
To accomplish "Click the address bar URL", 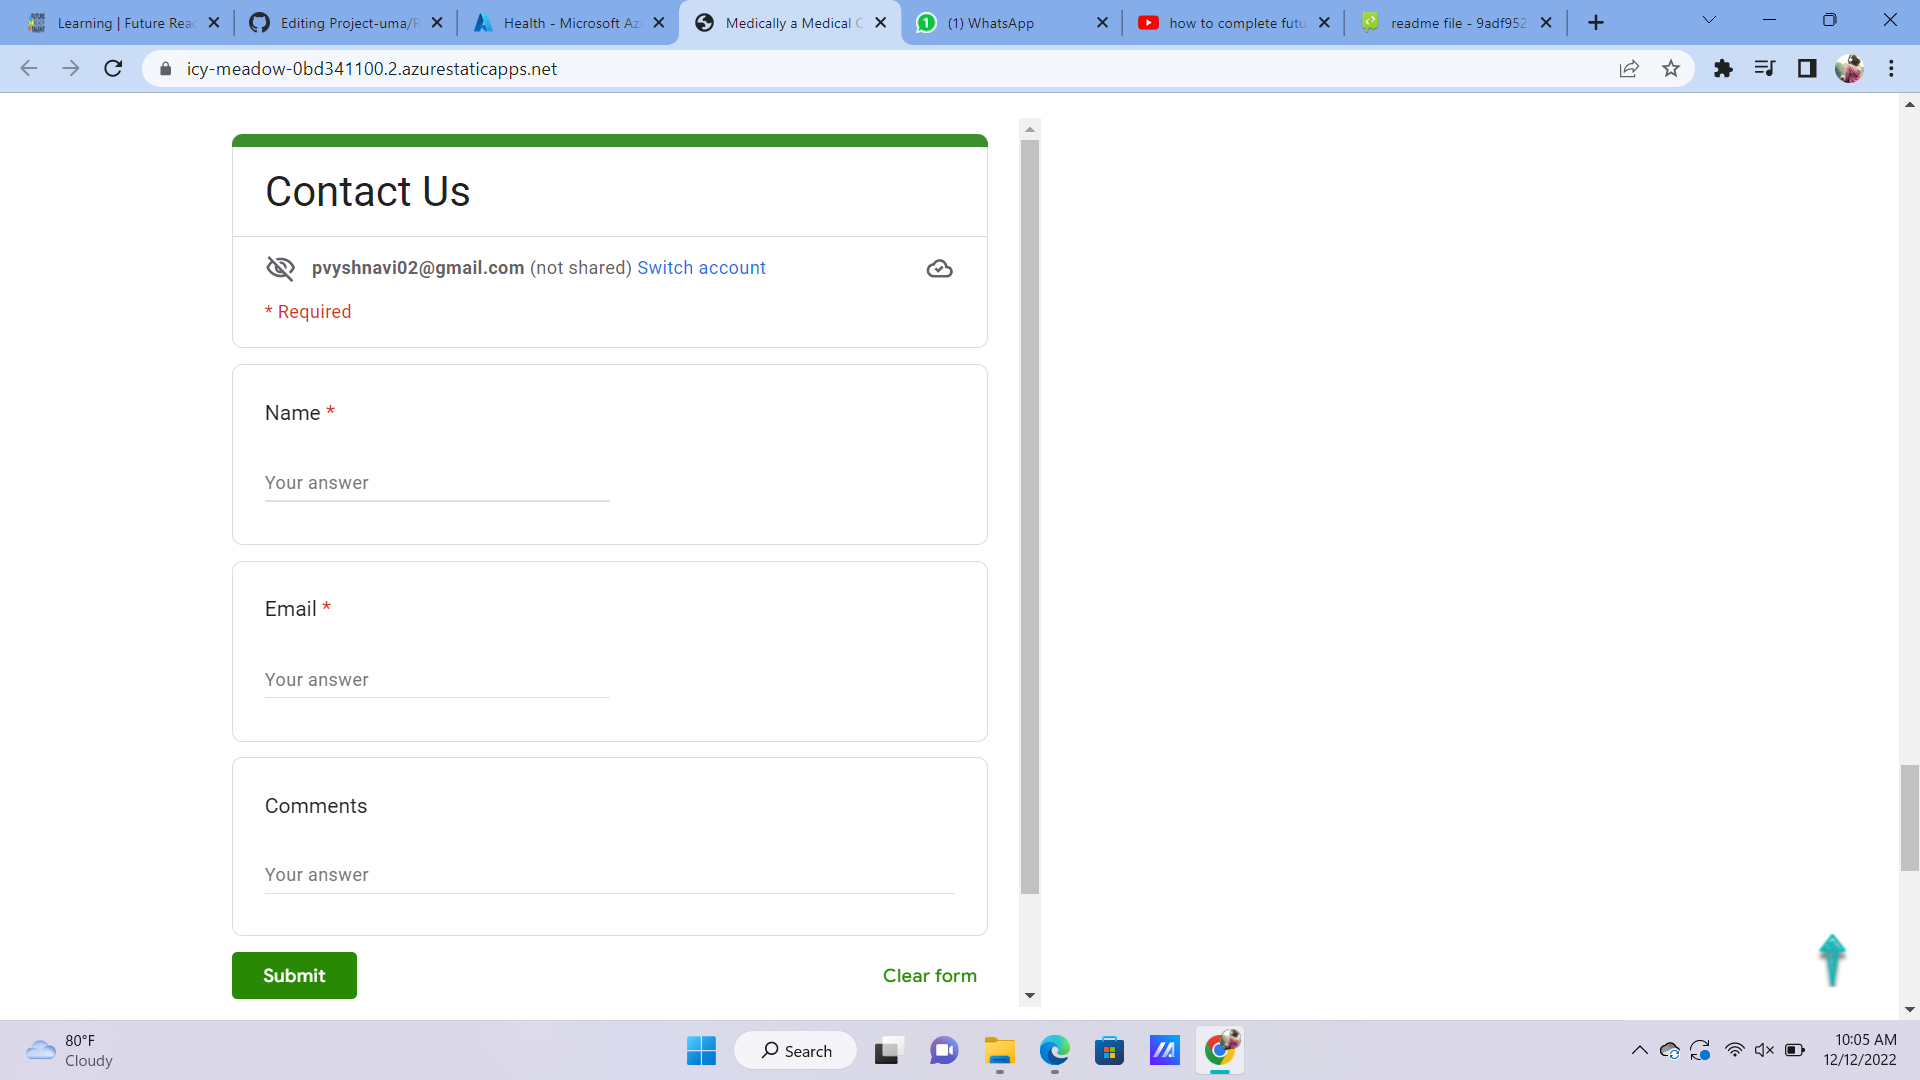I will [x=372, y=69].
